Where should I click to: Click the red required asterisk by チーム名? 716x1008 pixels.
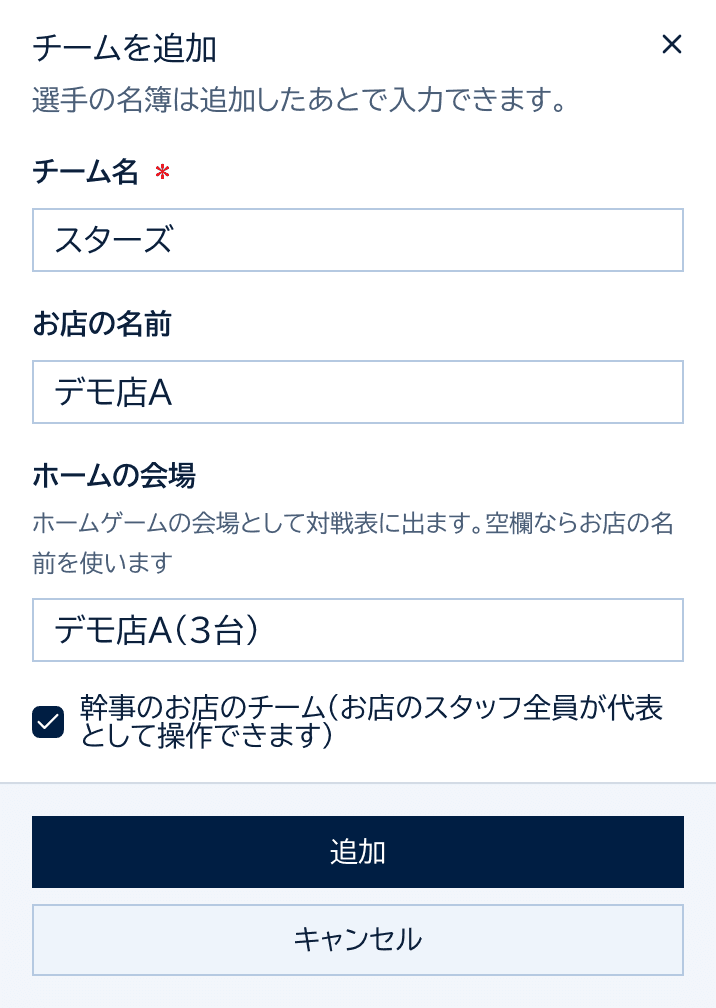point(163,172)
